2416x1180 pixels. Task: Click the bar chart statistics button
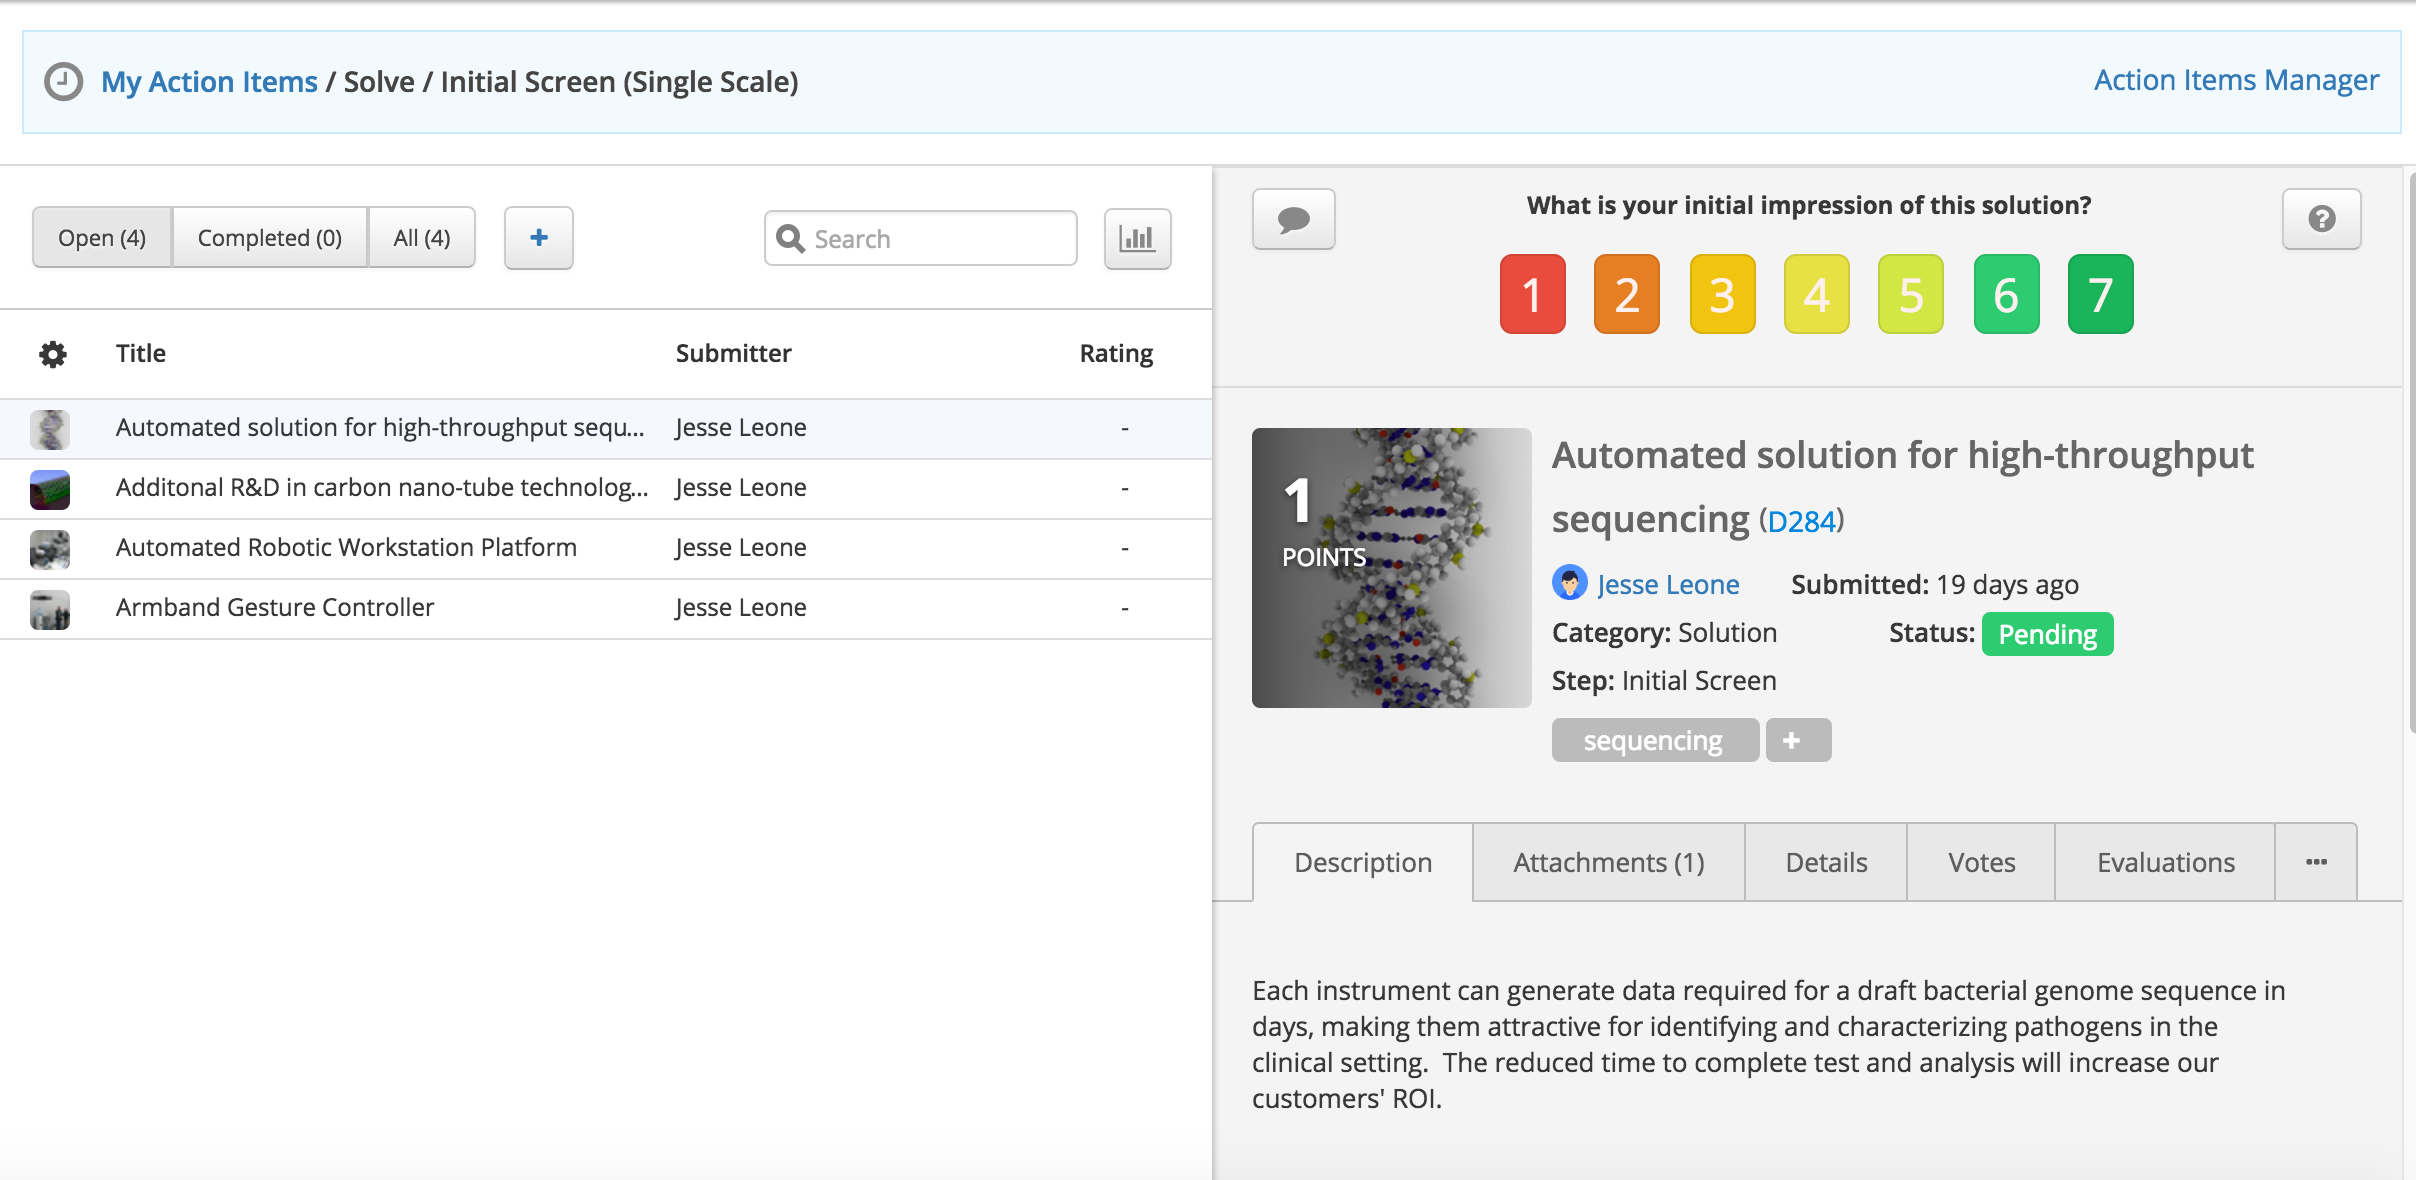1137,239
